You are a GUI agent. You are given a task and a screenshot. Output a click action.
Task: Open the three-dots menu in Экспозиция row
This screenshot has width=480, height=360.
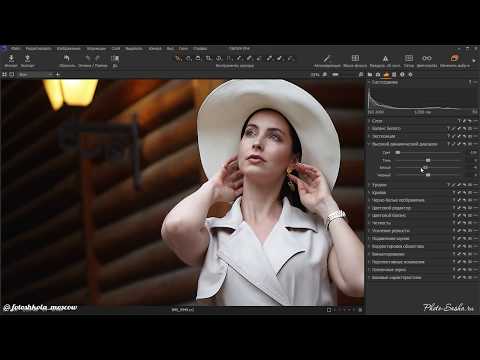pos(475,136)
